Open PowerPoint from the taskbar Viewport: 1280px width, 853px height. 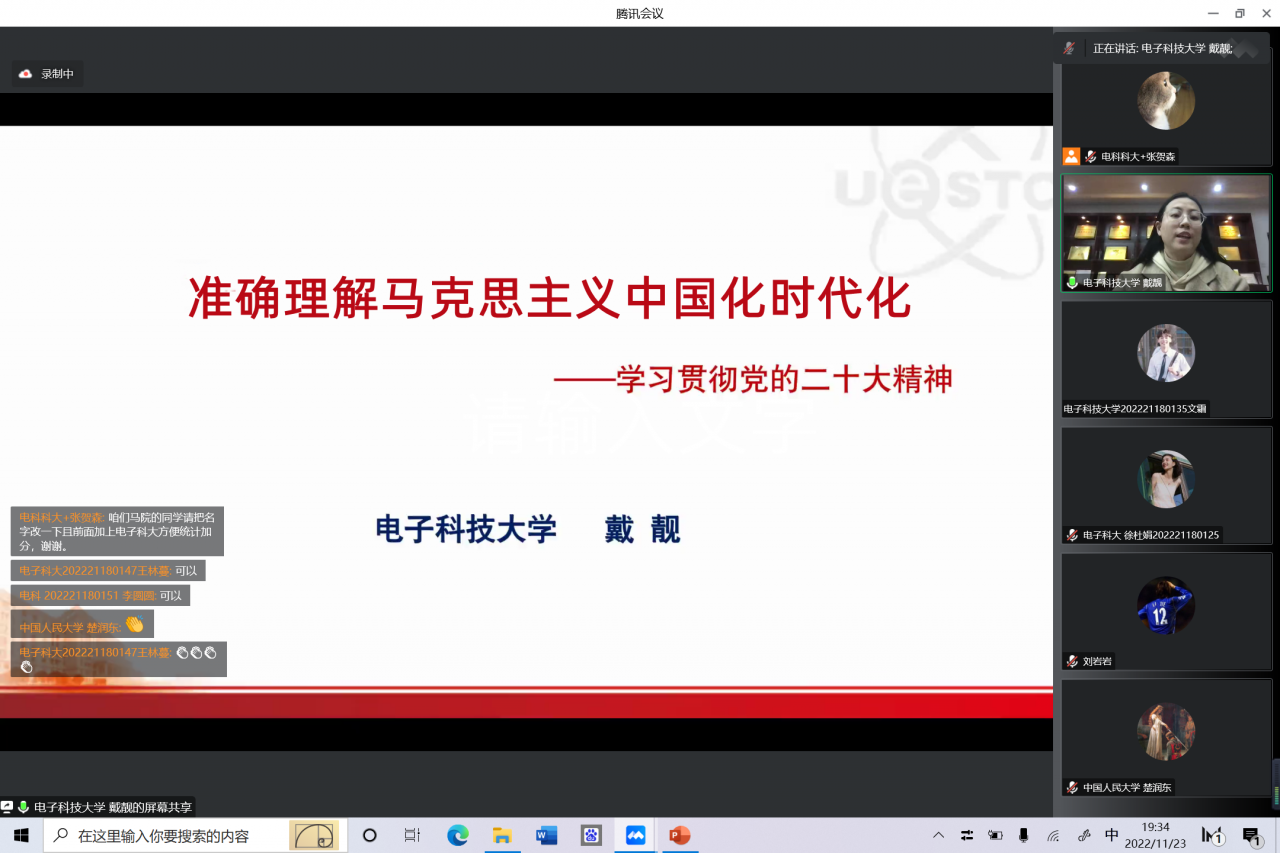(680, 836)
